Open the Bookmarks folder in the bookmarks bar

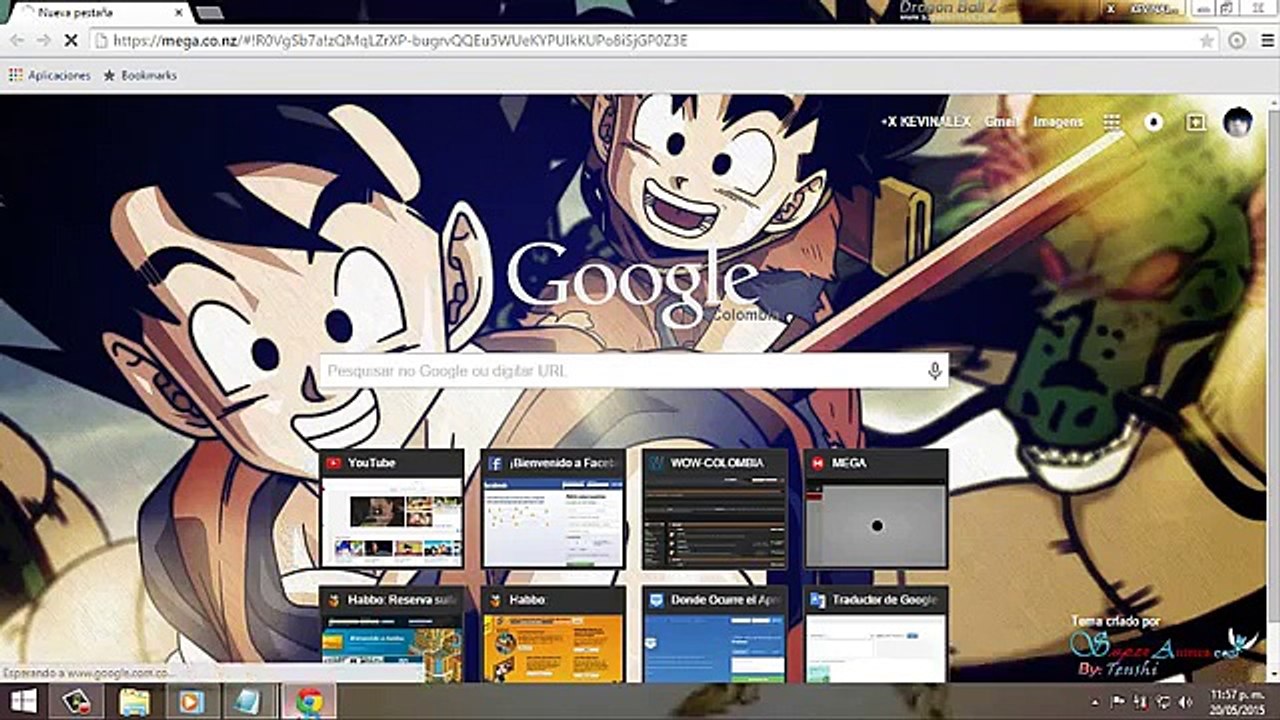pos(140,75)
